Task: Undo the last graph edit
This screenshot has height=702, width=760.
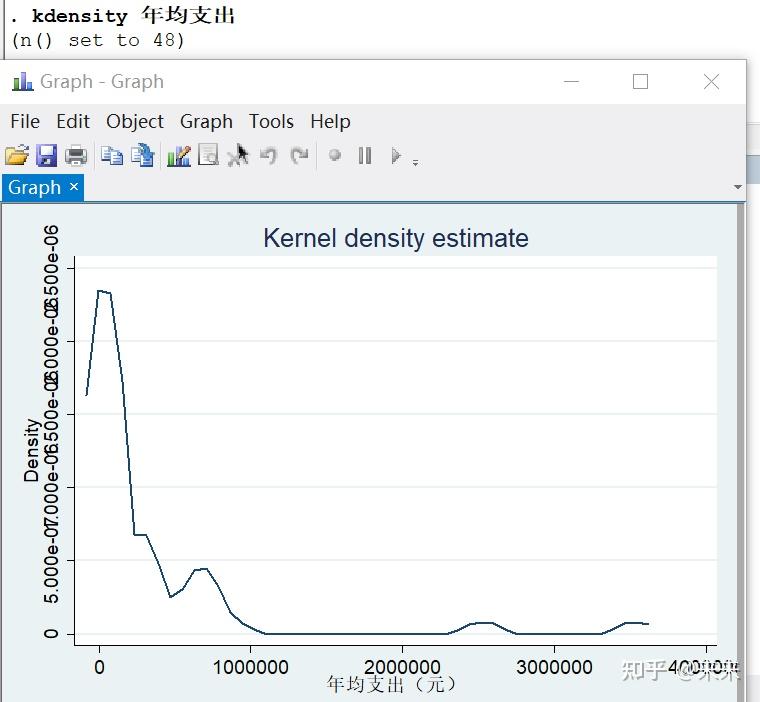Action: tap(268, 156)
